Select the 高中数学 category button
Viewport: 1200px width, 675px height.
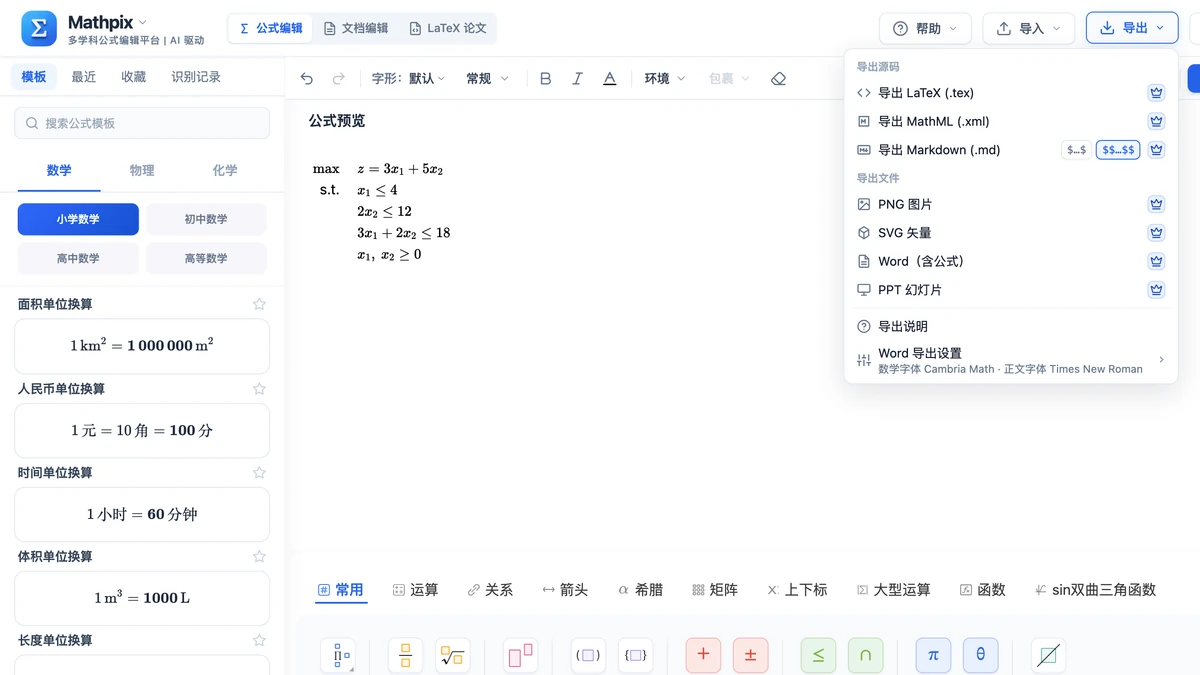coord(78,258)
